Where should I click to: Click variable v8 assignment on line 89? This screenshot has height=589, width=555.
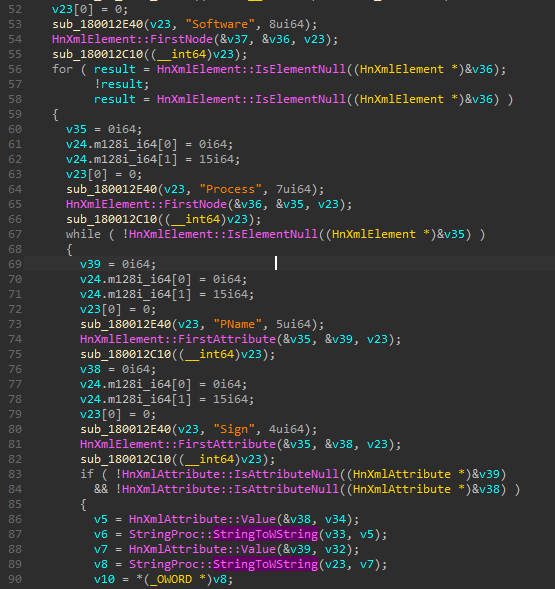pyautogui.click(x=101, y=564)
